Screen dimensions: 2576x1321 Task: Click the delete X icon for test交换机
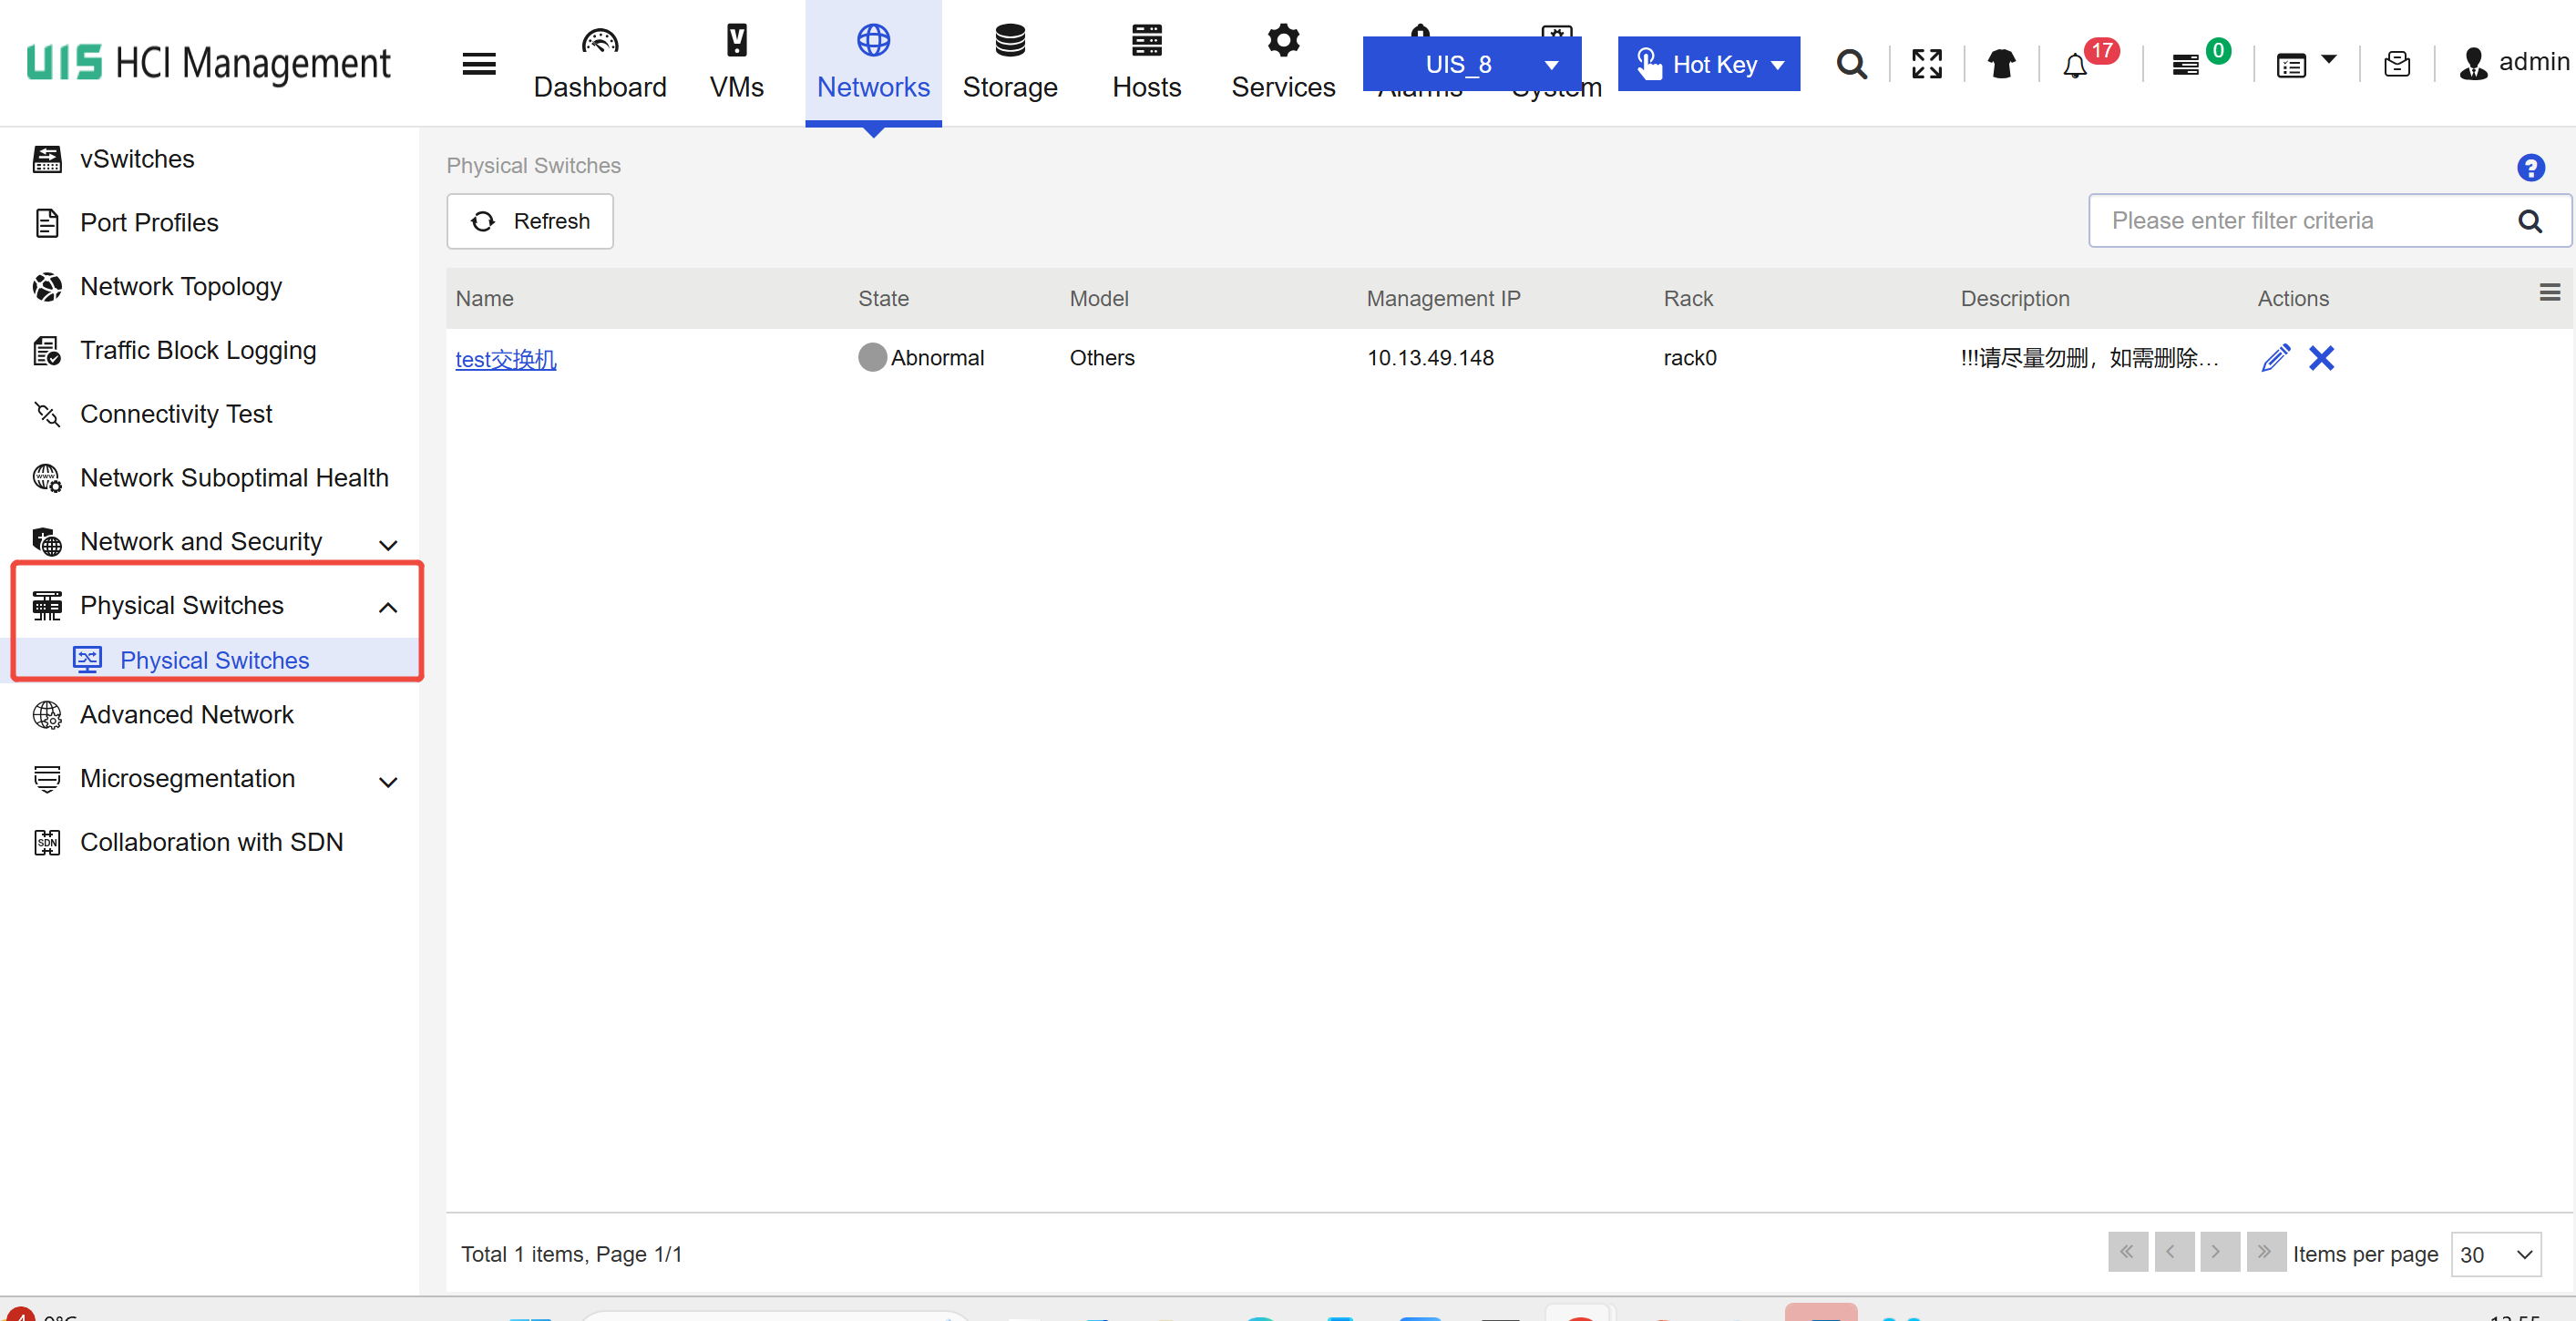pos(2321,358)
